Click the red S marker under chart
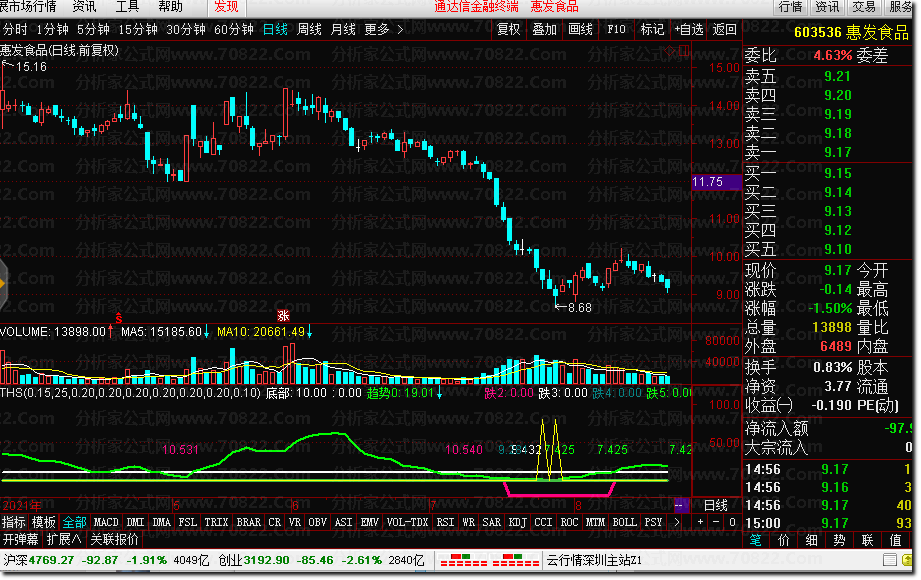This screenshot has width=921, height=580. 119,318
